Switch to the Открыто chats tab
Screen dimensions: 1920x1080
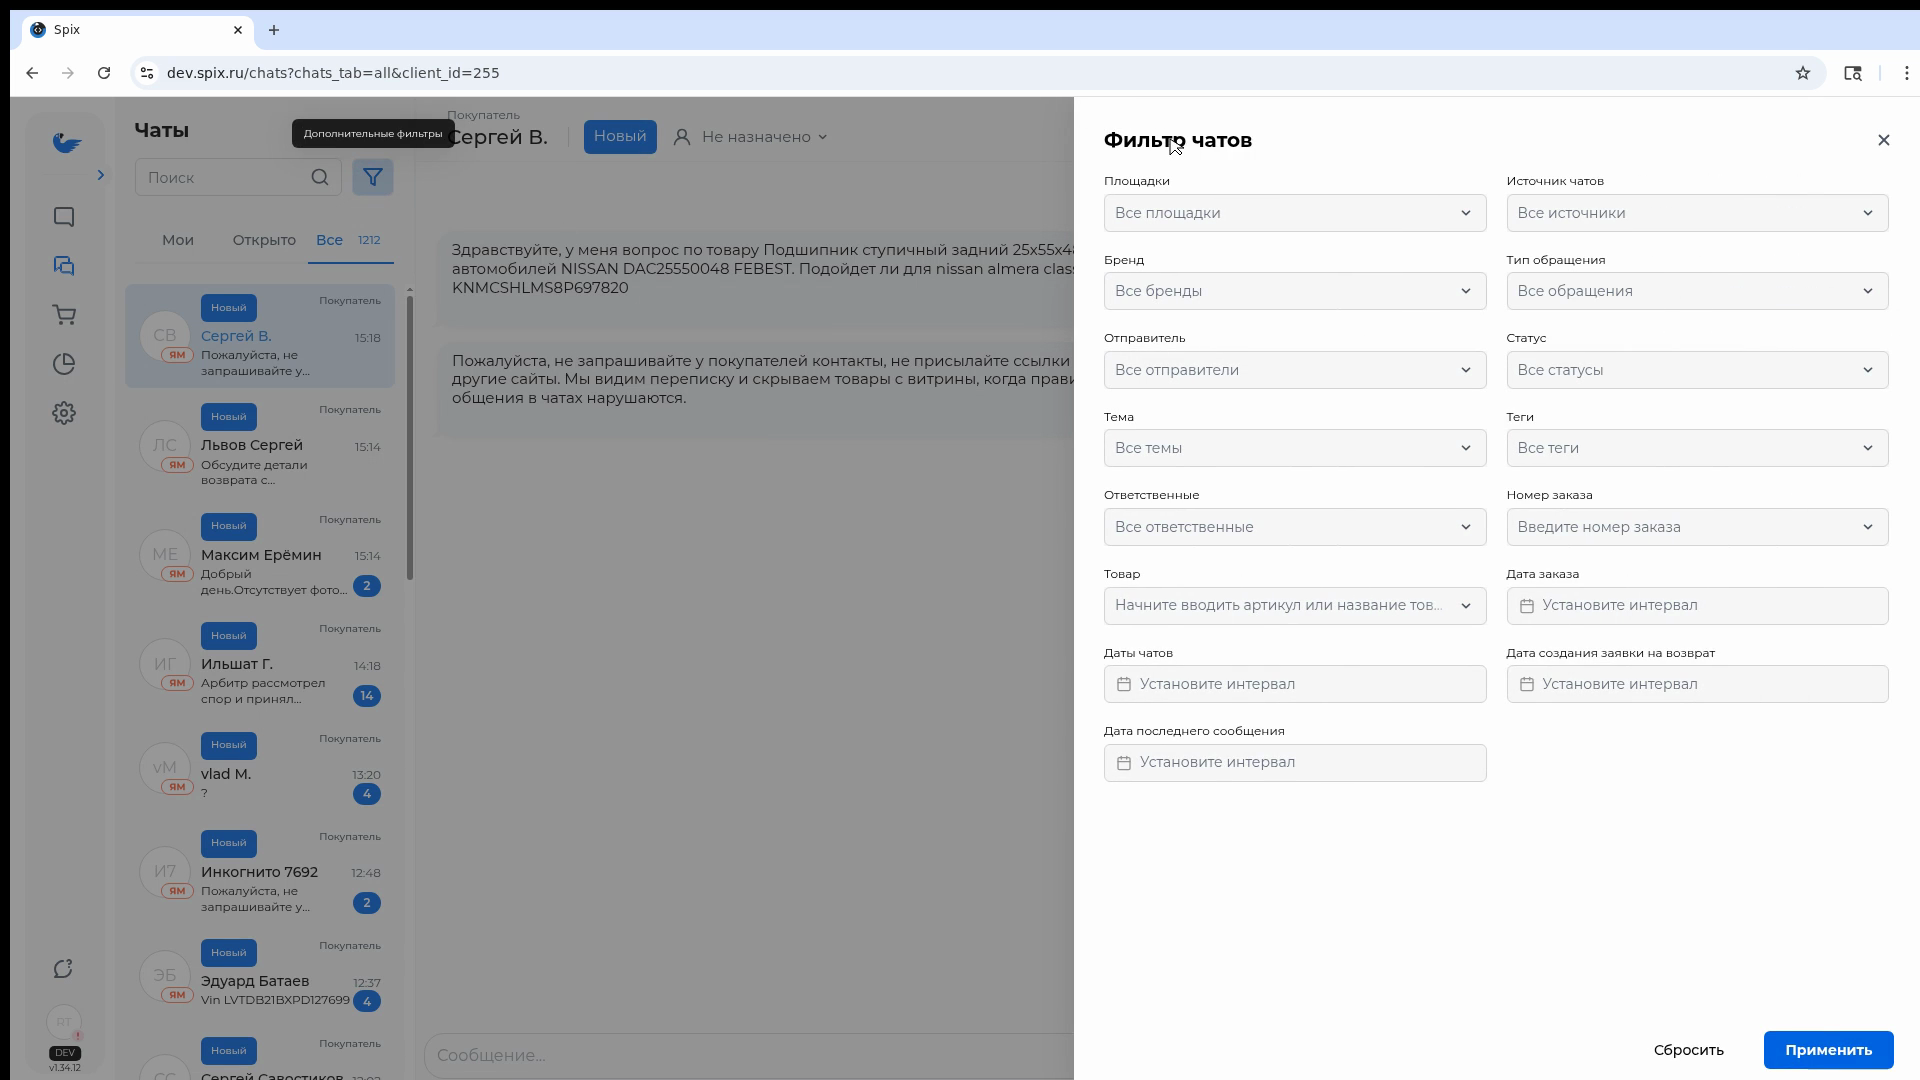point(264,240)
